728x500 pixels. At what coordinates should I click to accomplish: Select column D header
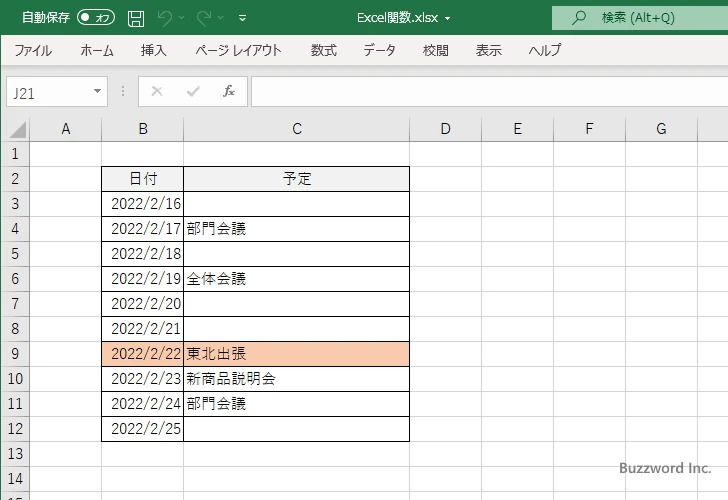[x=445, y=129]
